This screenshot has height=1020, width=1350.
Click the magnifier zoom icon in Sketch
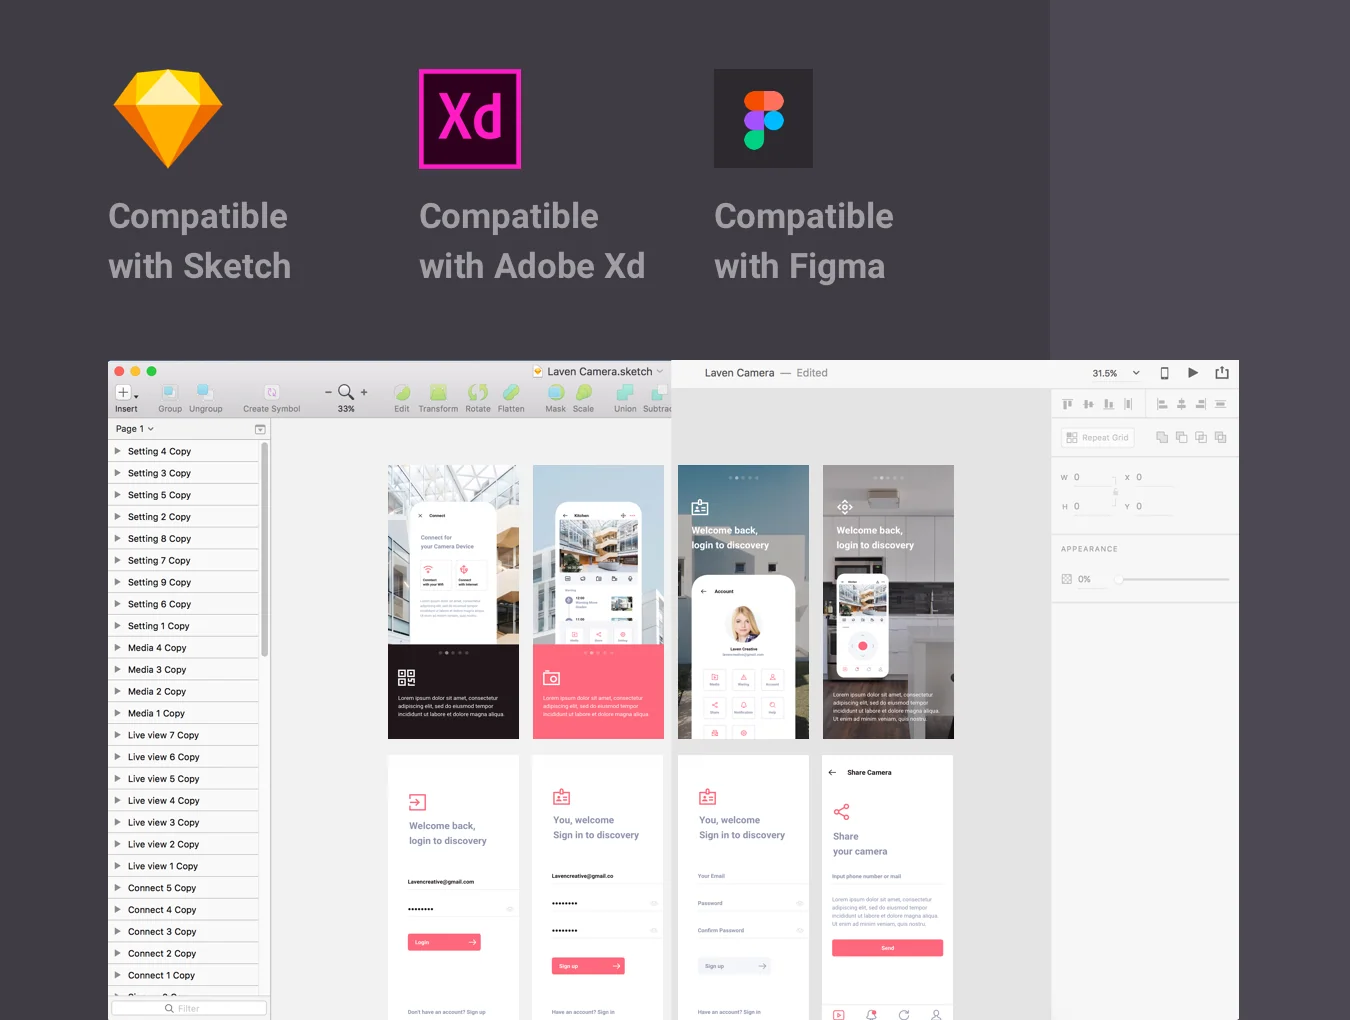coord(346,392)
